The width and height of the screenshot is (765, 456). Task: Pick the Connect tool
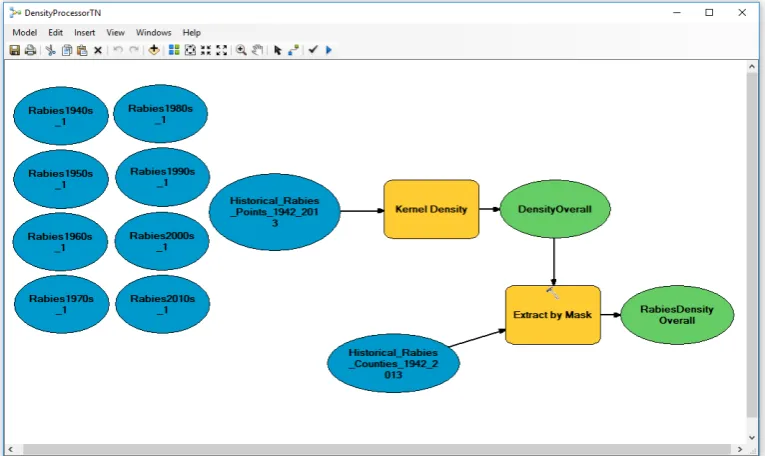(x=293, y=50)
